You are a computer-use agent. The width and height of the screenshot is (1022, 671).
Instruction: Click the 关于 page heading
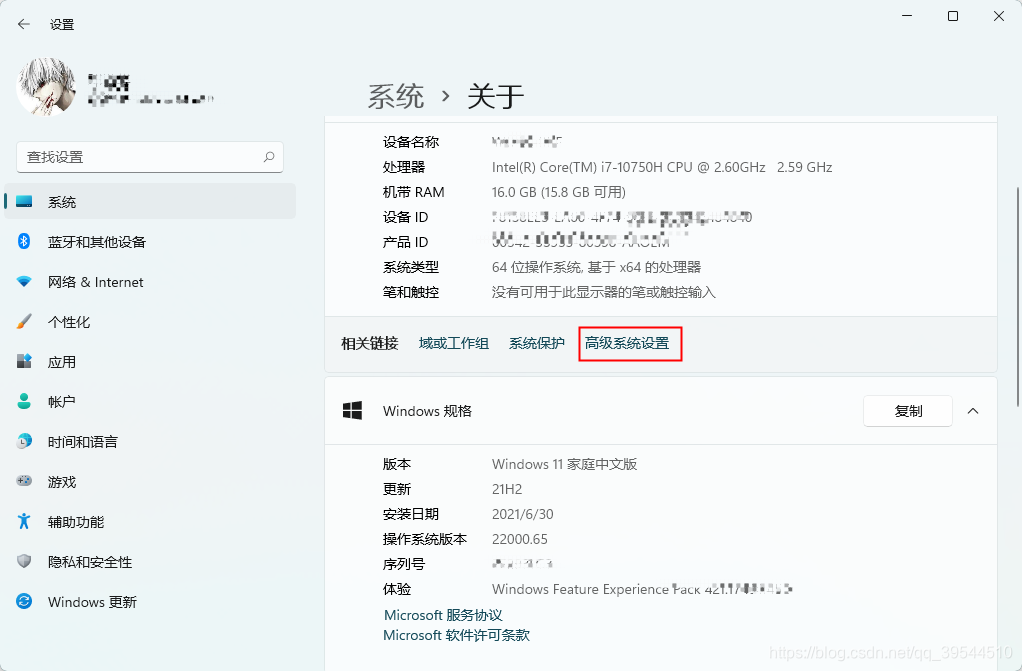click(x=495, y=97)
